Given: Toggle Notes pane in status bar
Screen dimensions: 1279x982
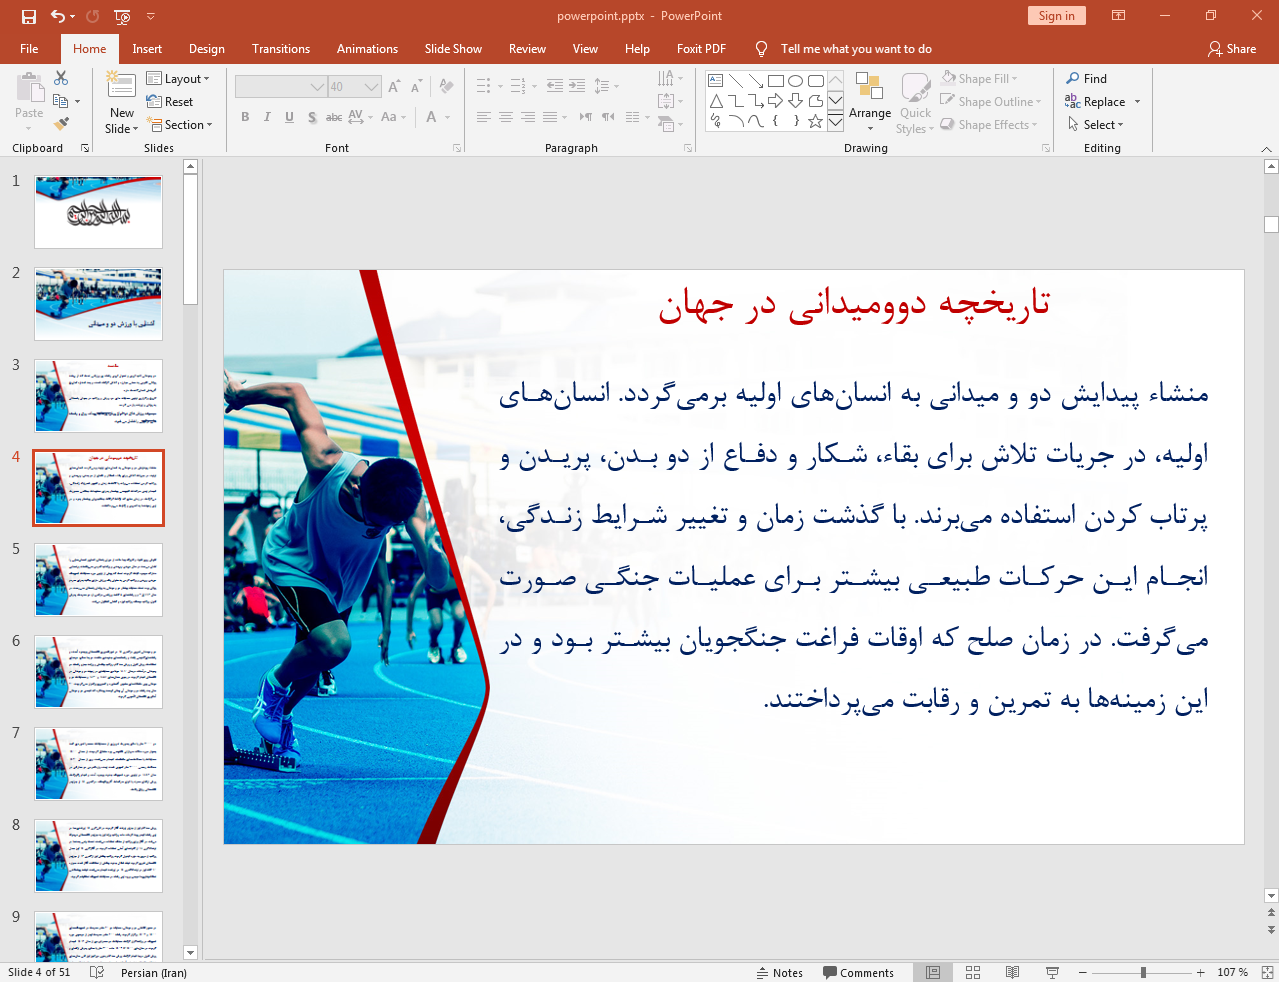Looking at the screenshot, I should [x=780, y=973].
